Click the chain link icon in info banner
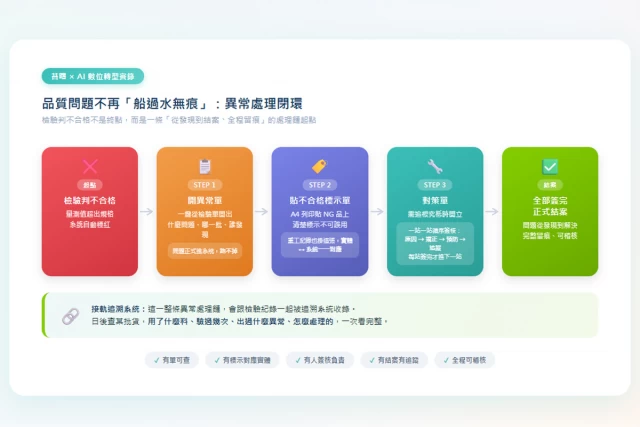The image size is (640, 427). (70, 316)
